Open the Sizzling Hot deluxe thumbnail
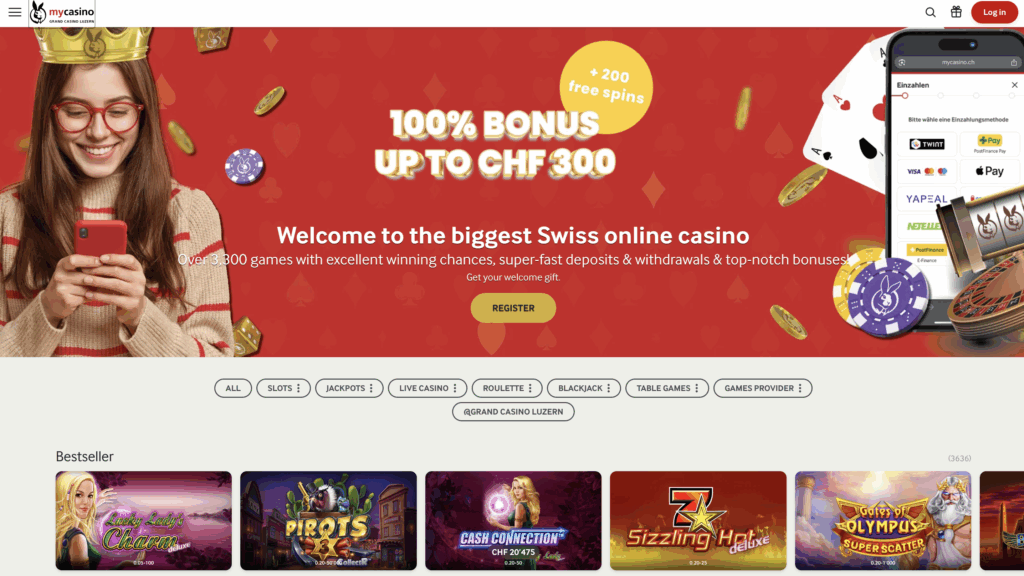The width and height of the screenshot is (1024, 576). pos(698,520)
